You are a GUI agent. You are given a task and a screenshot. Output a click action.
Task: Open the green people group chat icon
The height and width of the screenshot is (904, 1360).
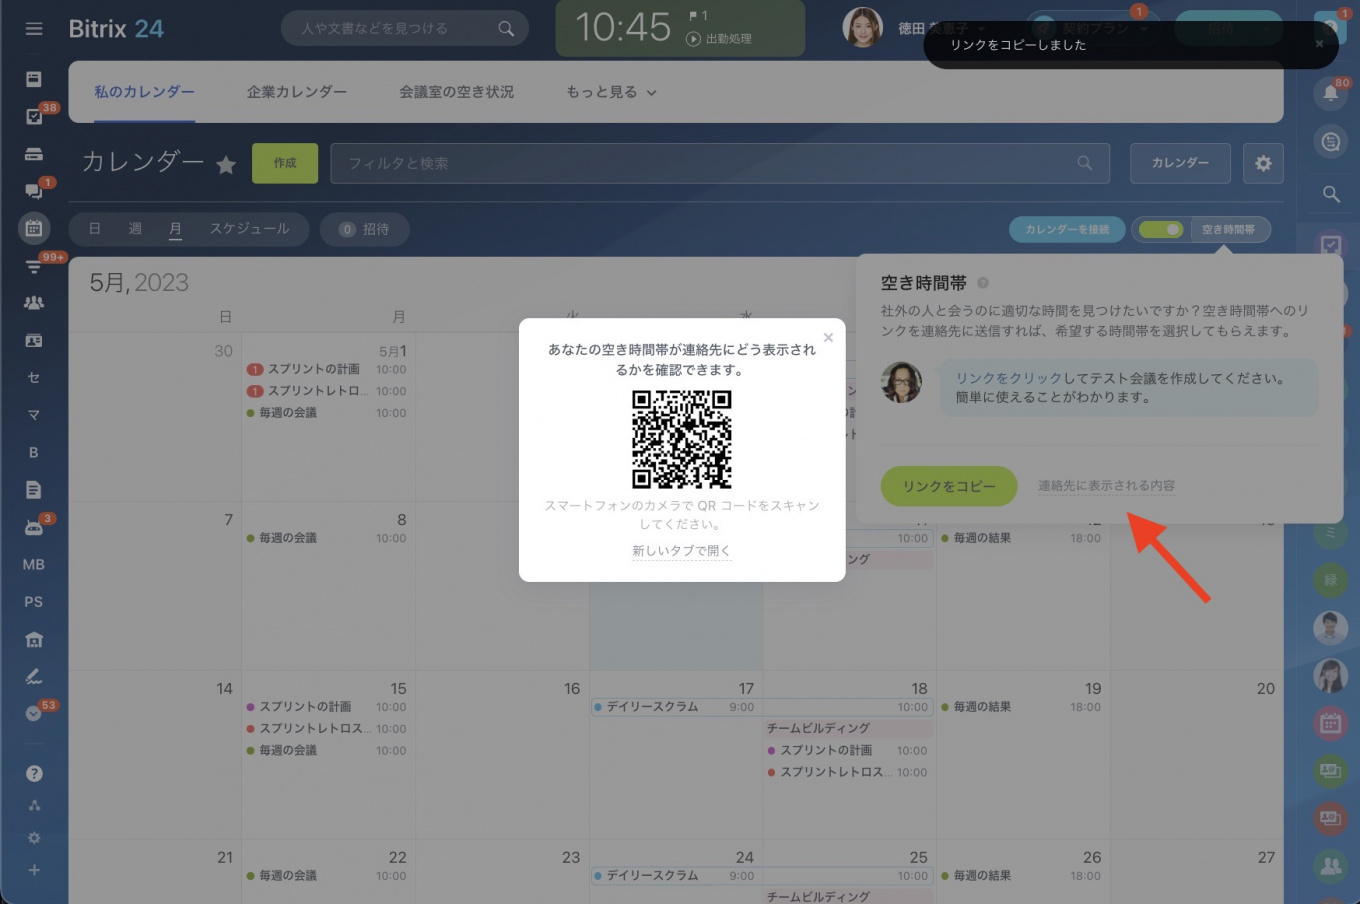tap(1331, 865)
